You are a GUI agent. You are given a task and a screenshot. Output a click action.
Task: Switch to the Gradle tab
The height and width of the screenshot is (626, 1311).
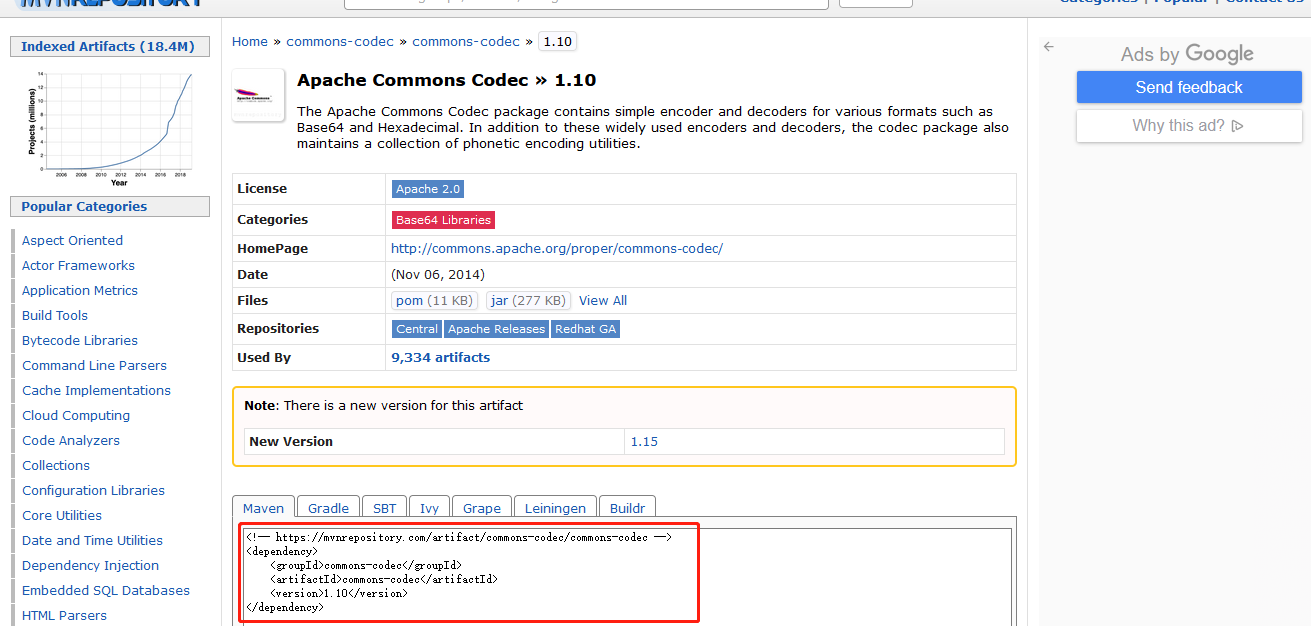coord(328,508)
